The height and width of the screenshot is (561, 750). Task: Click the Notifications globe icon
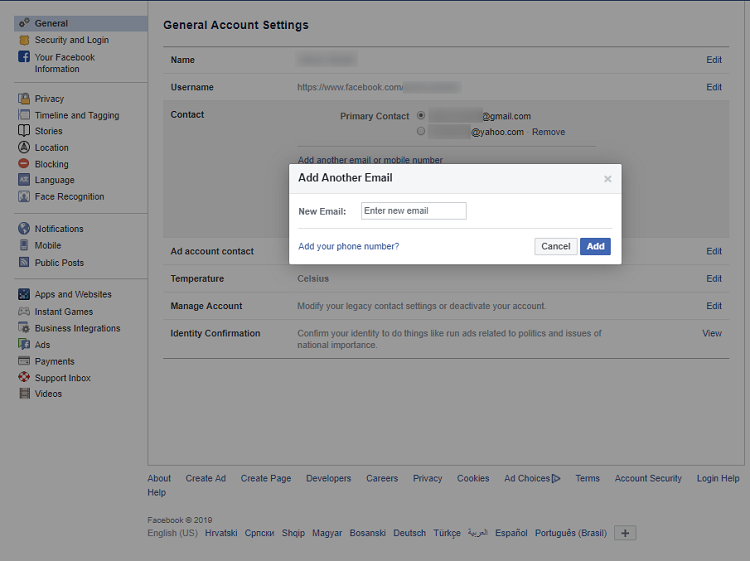[x=24, y=229]
